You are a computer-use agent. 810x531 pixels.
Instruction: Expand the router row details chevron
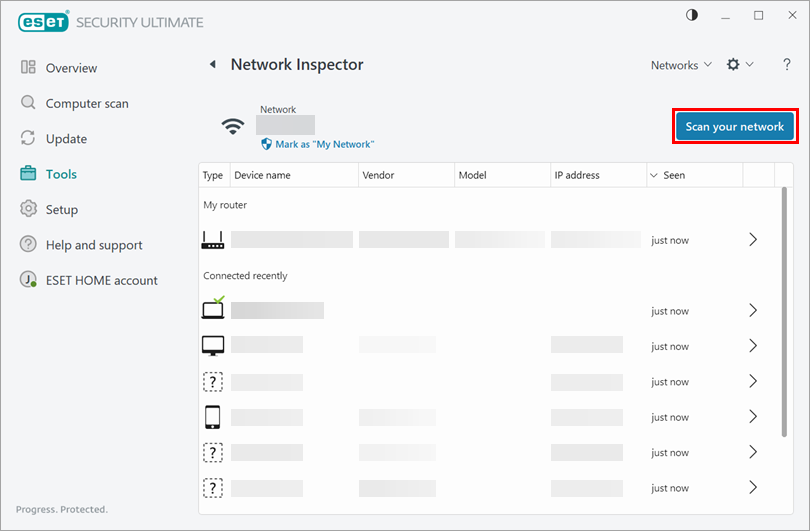753,240
